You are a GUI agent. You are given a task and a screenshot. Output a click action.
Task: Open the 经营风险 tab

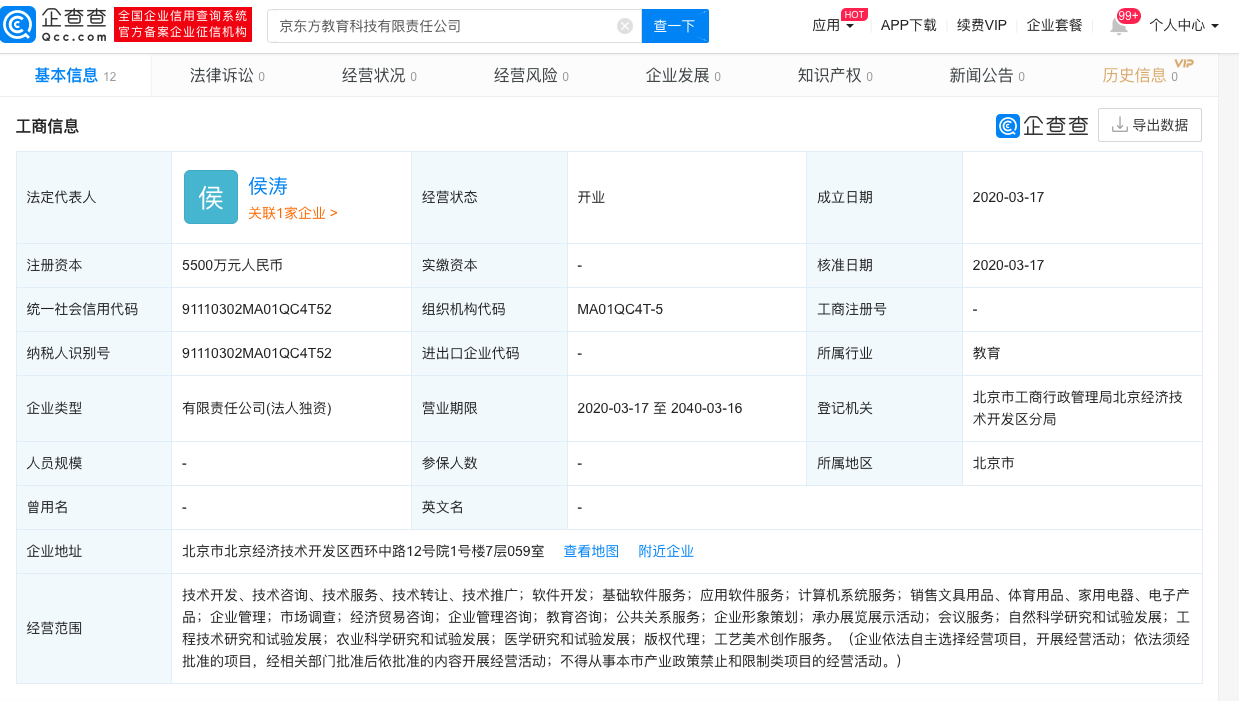(531, 75)
